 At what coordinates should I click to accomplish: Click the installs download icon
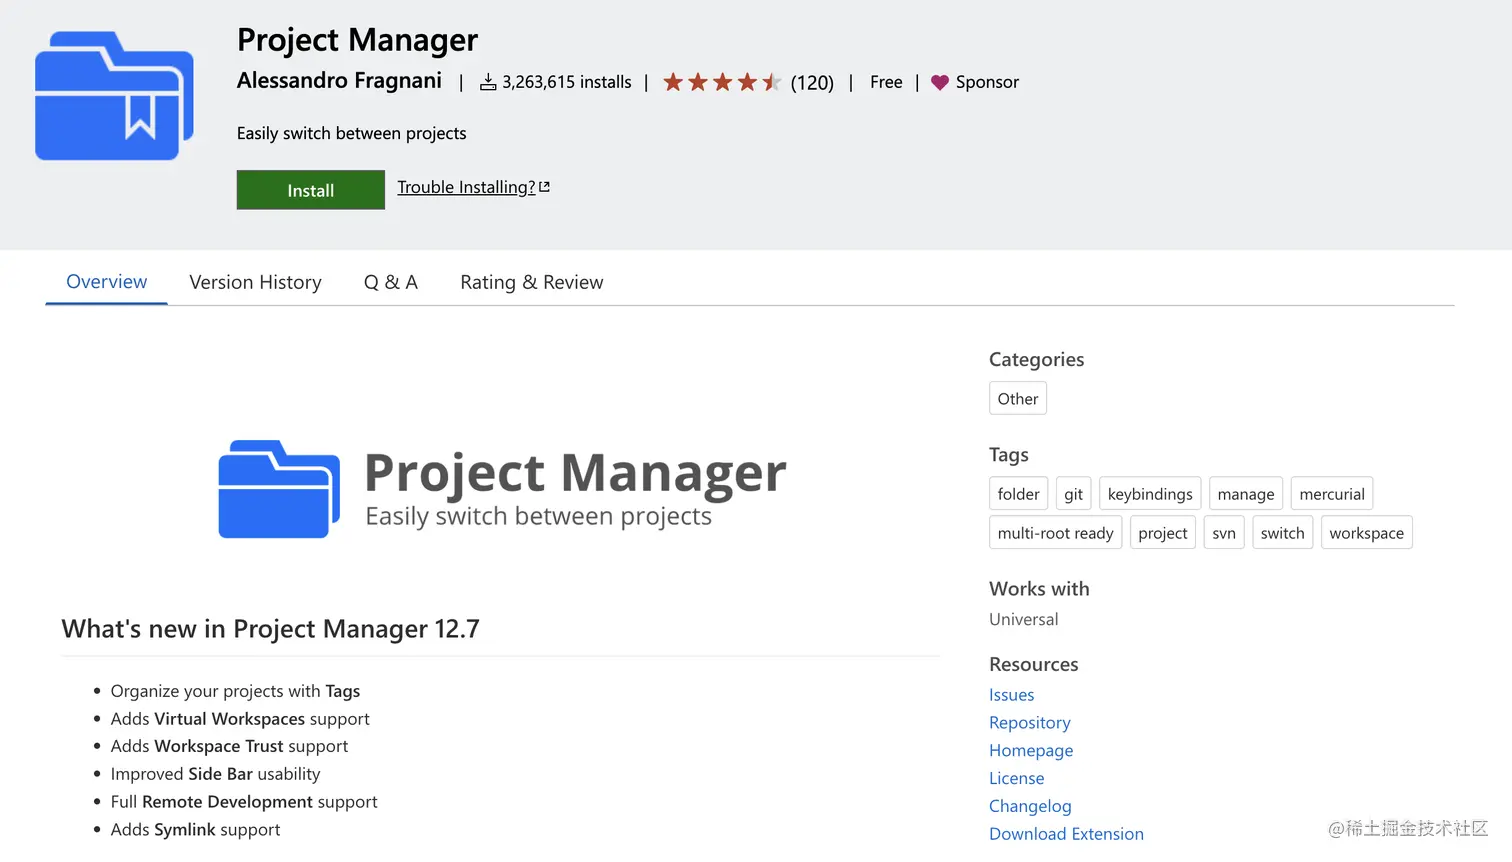(488, 82)
